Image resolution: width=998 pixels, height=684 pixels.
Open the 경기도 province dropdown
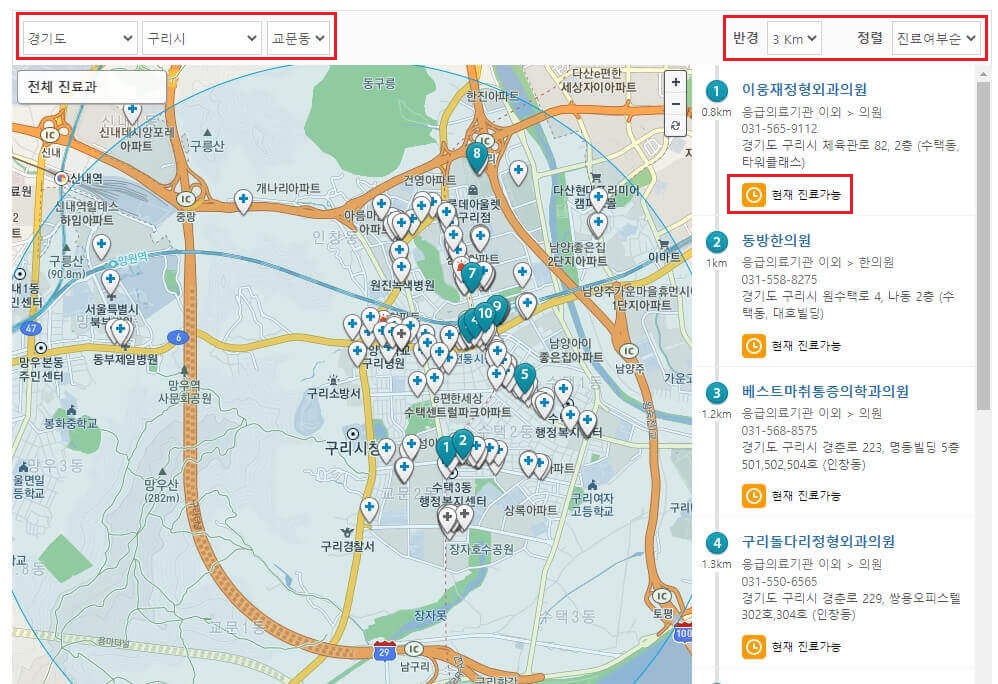(x=80, y=38)
